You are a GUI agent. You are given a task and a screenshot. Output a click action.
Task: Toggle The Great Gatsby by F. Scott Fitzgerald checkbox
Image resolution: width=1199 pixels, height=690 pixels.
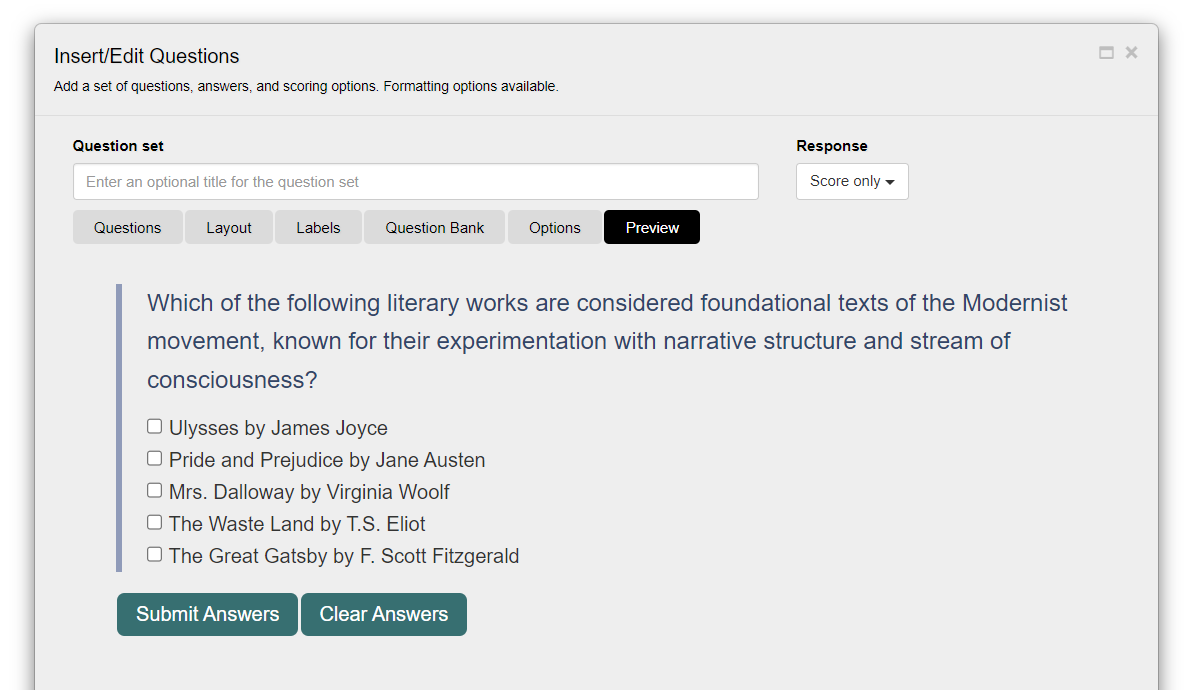click(x=154, y=555)
